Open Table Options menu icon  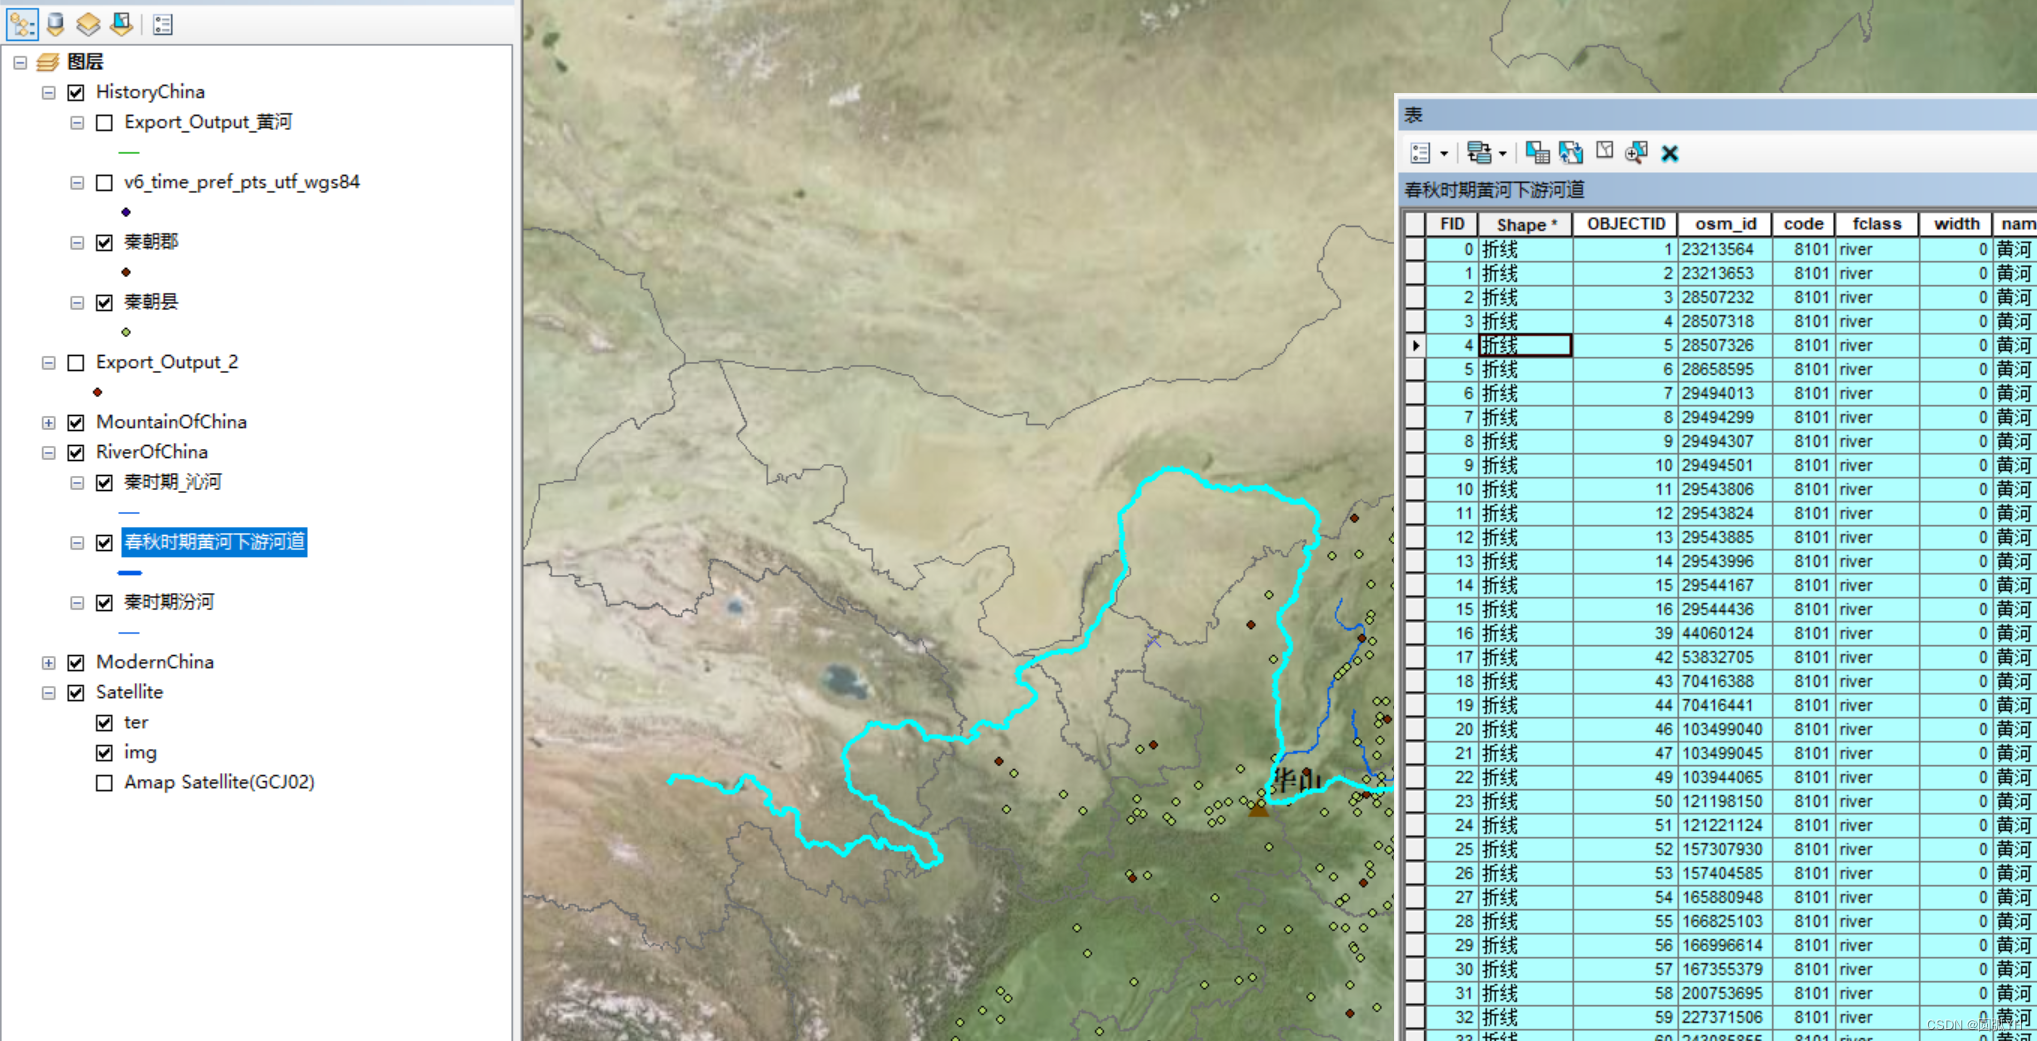pyautogui.click(x=1420, y=153)
